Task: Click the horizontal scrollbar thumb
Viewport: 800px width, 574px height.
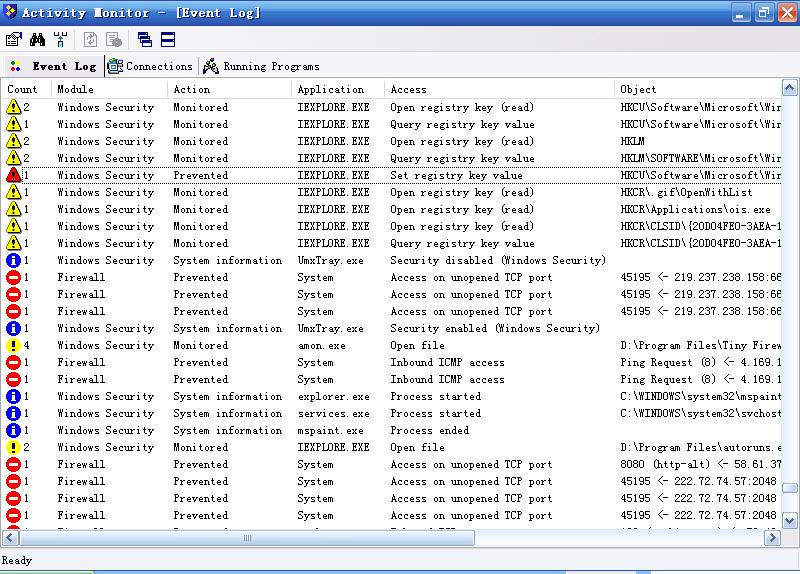Action: [x=247, y=537]
